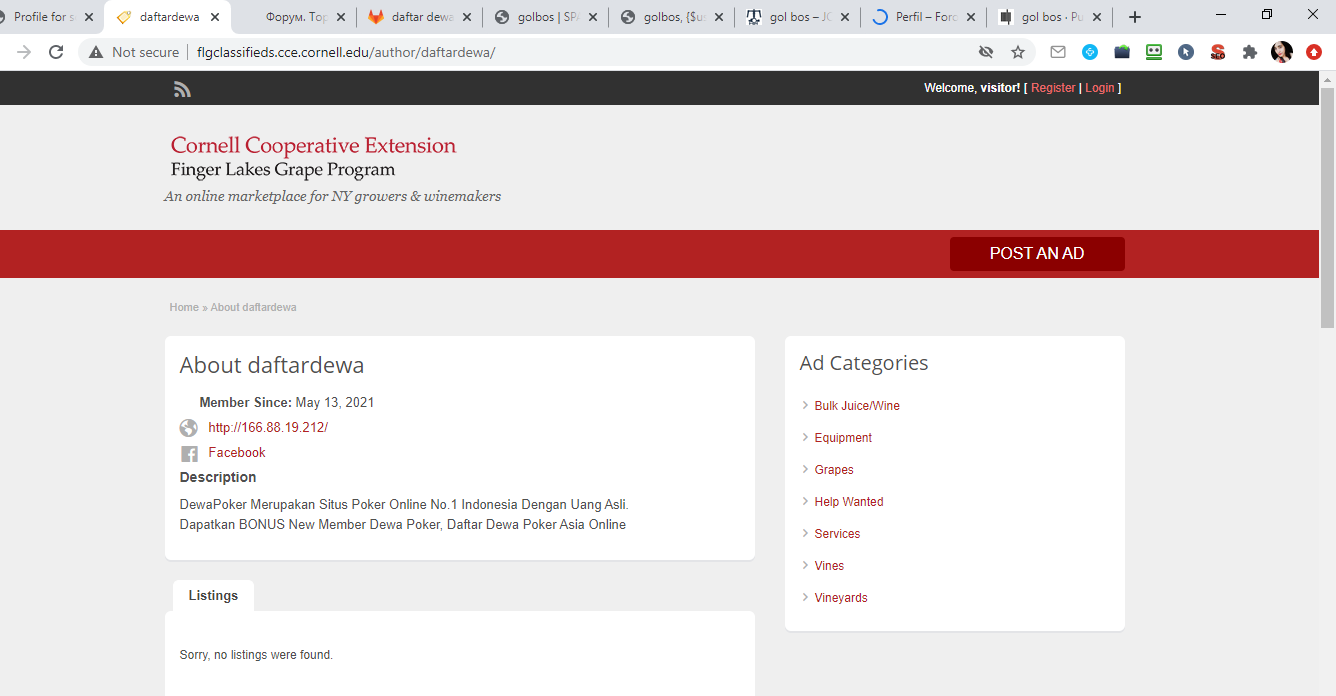
Task: Expand the Help Wanted category
Action: tap(848, 502)
